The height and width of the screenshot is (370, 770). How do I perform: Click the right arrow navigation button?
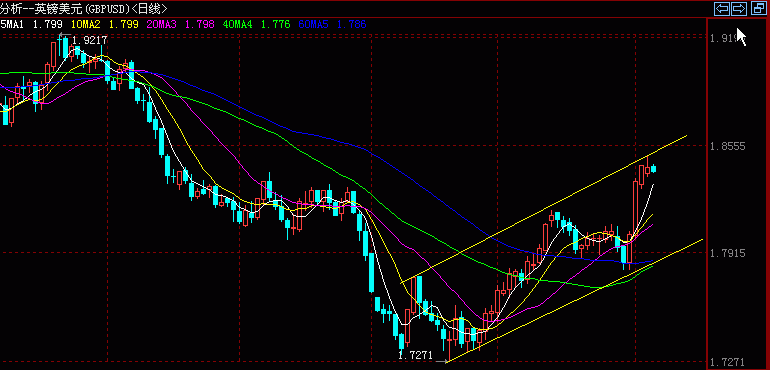pyautogui.click(x=739, y=8)
